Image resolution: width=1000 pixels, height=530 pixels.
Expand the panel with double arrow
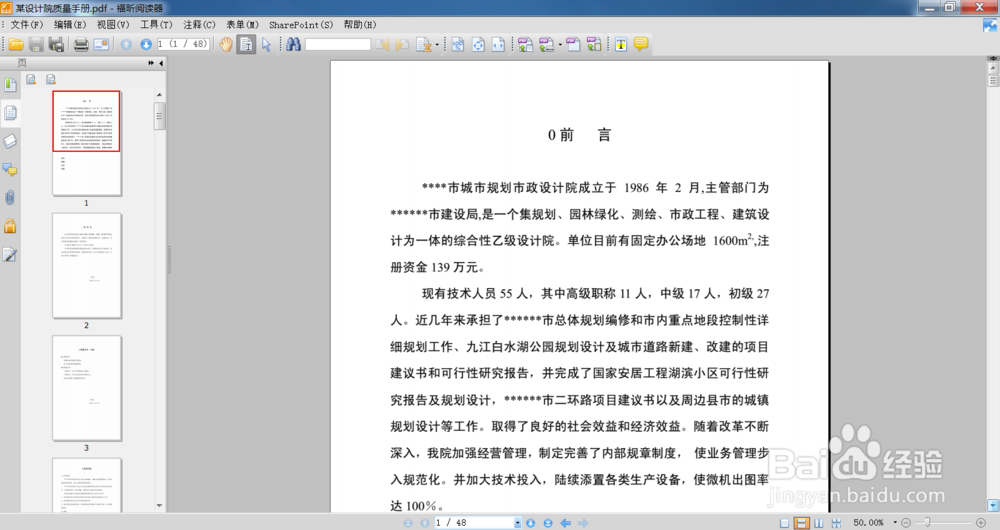[x=151, y=63]
